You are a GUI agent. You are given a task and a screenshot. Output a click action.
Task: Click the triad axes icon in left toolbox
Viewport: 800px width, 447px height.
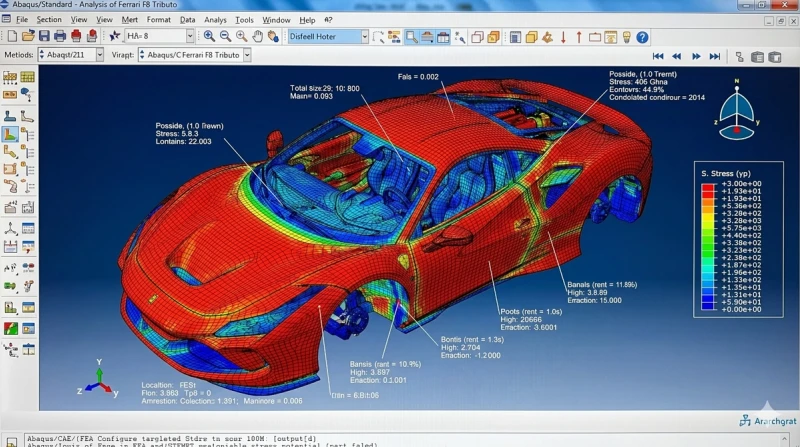coord(10,228)
